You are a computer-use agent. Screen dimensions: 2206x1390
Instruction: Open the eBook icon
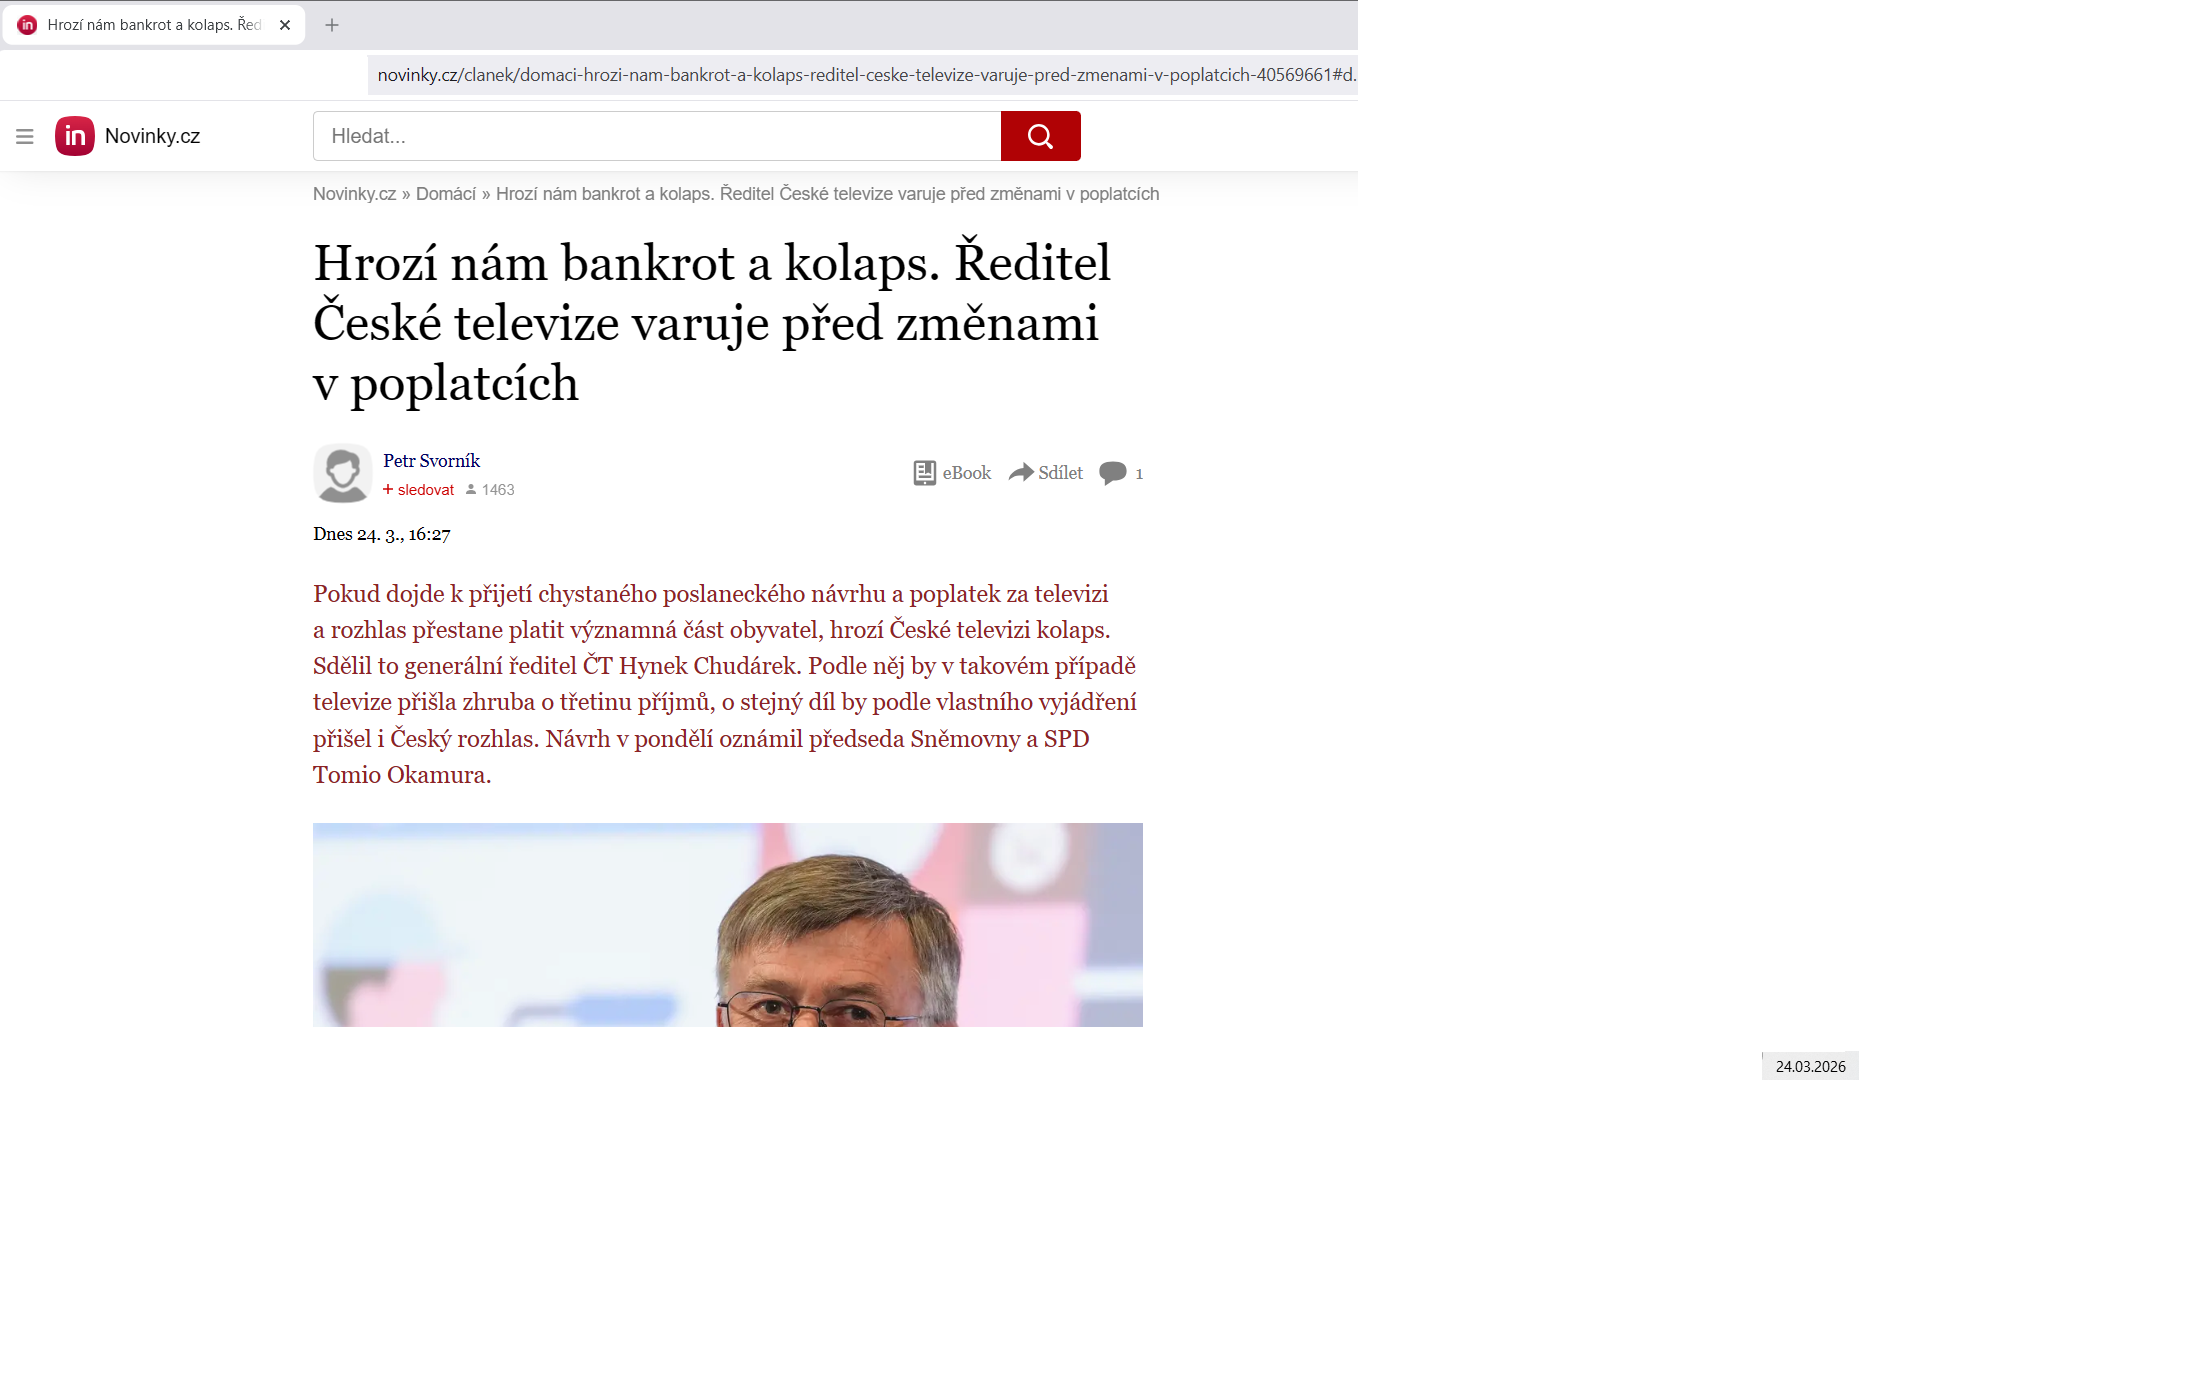coord(925,473)
